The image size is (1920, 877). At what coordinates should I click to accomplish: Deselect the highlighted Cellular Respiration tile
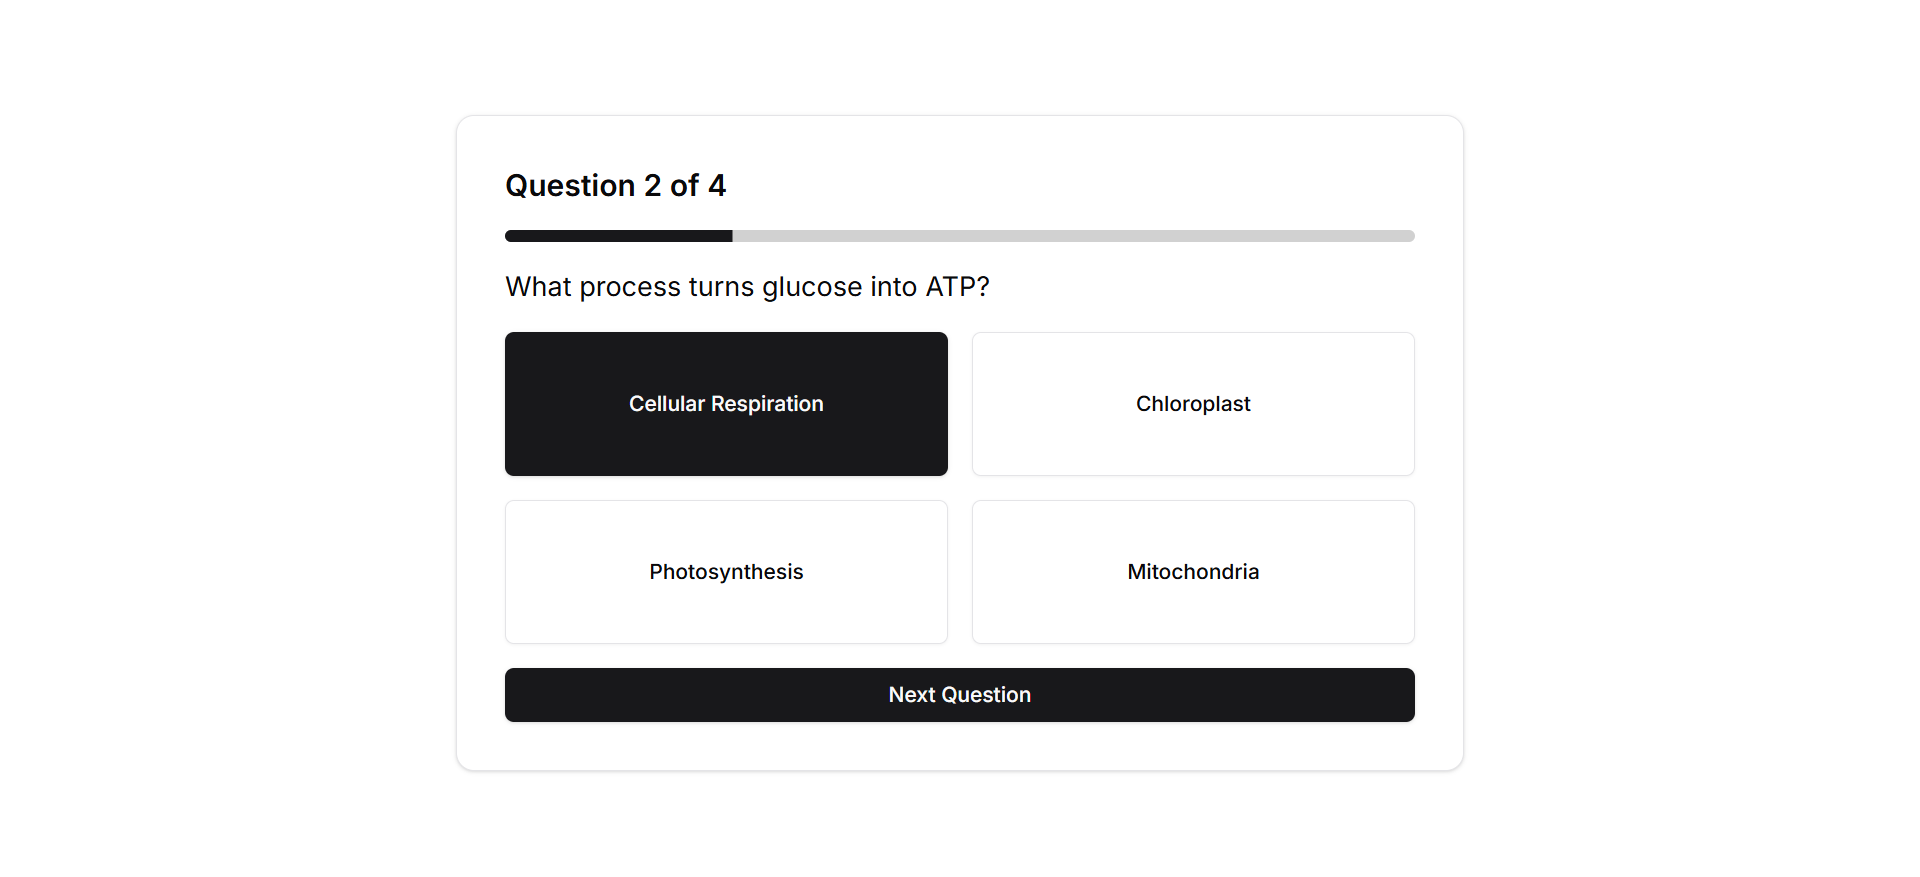[726, 404]
